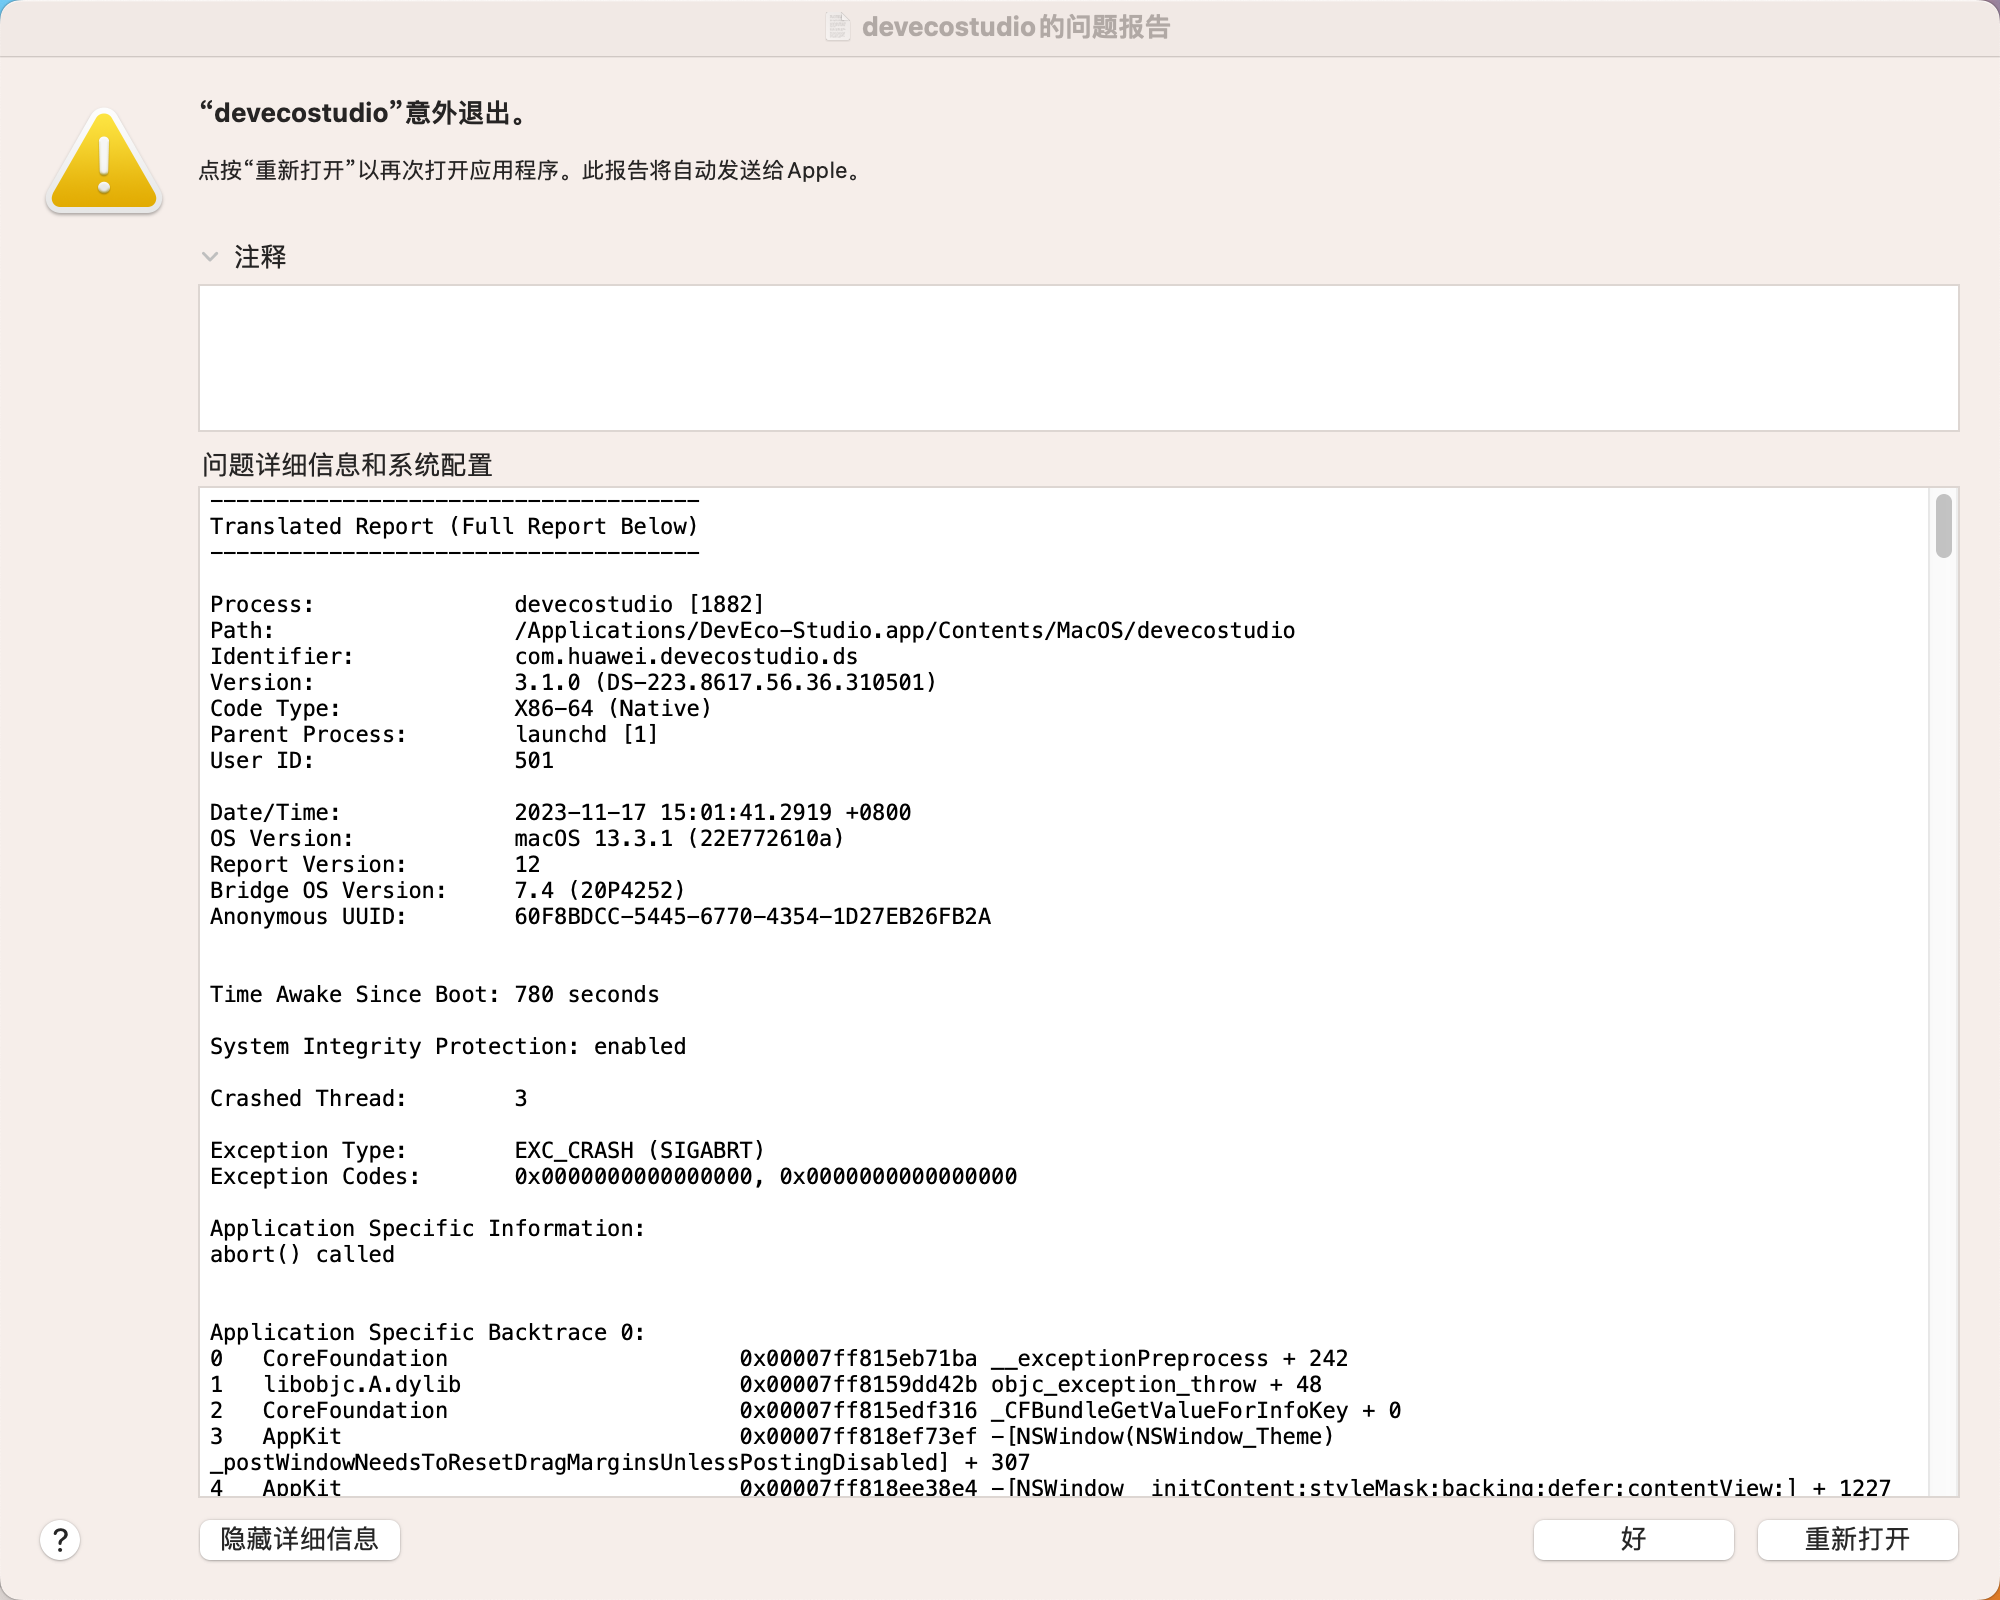
Task: Click the version '3.1.0 (DS-223.8617.56.36.310501)'
Action: point(725,683)
